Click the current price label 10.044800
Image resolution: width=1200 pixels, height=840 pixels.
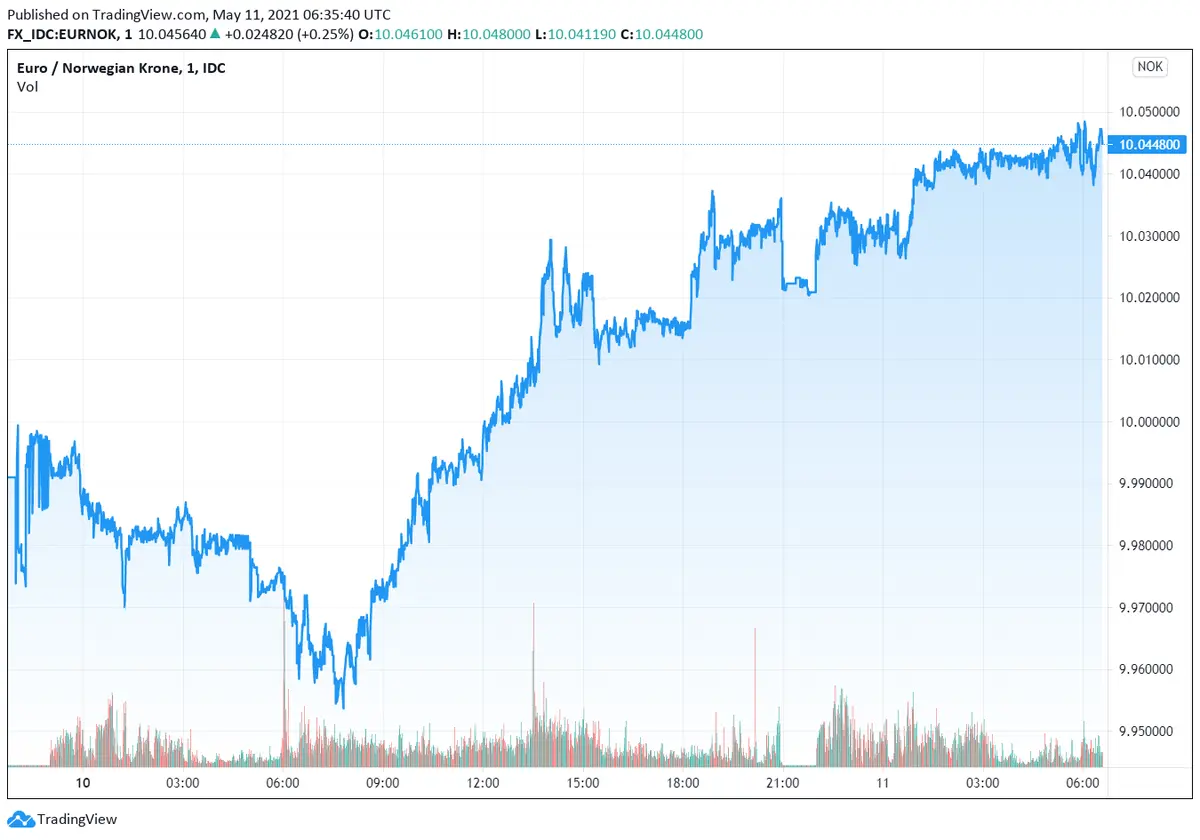pos(1150,145)
